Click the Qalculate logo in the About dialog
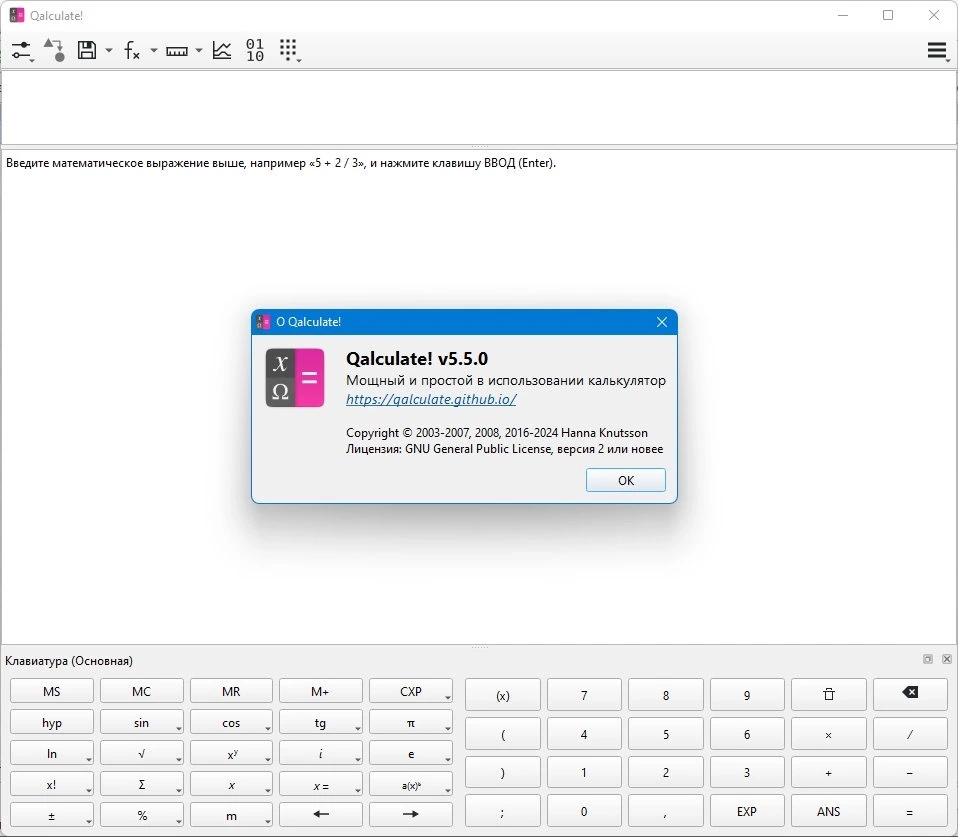The image size is (958, 837). 294,378
